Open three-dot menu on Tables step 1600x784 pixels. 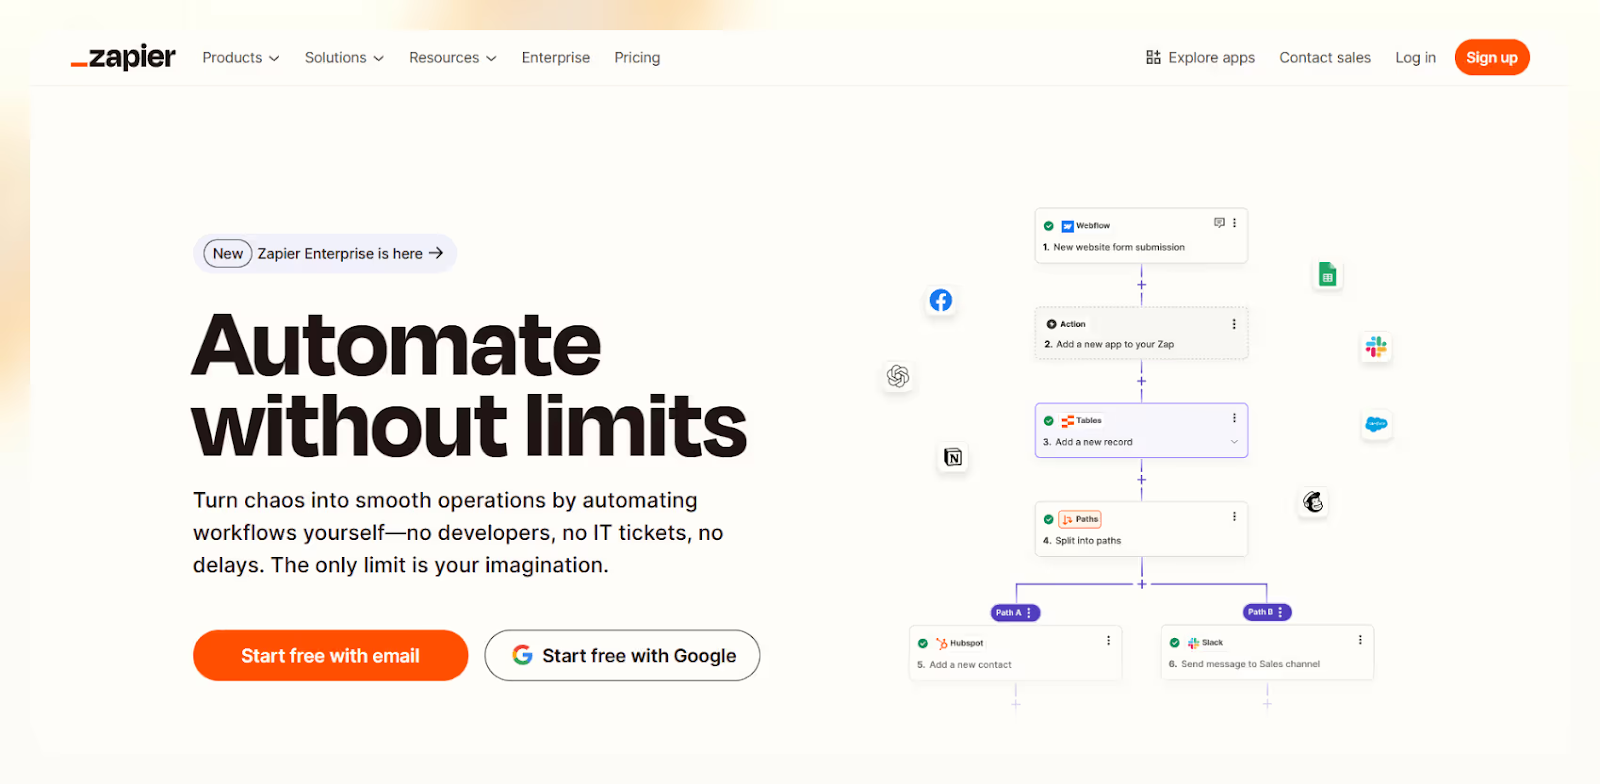(x=1234, y=418)
